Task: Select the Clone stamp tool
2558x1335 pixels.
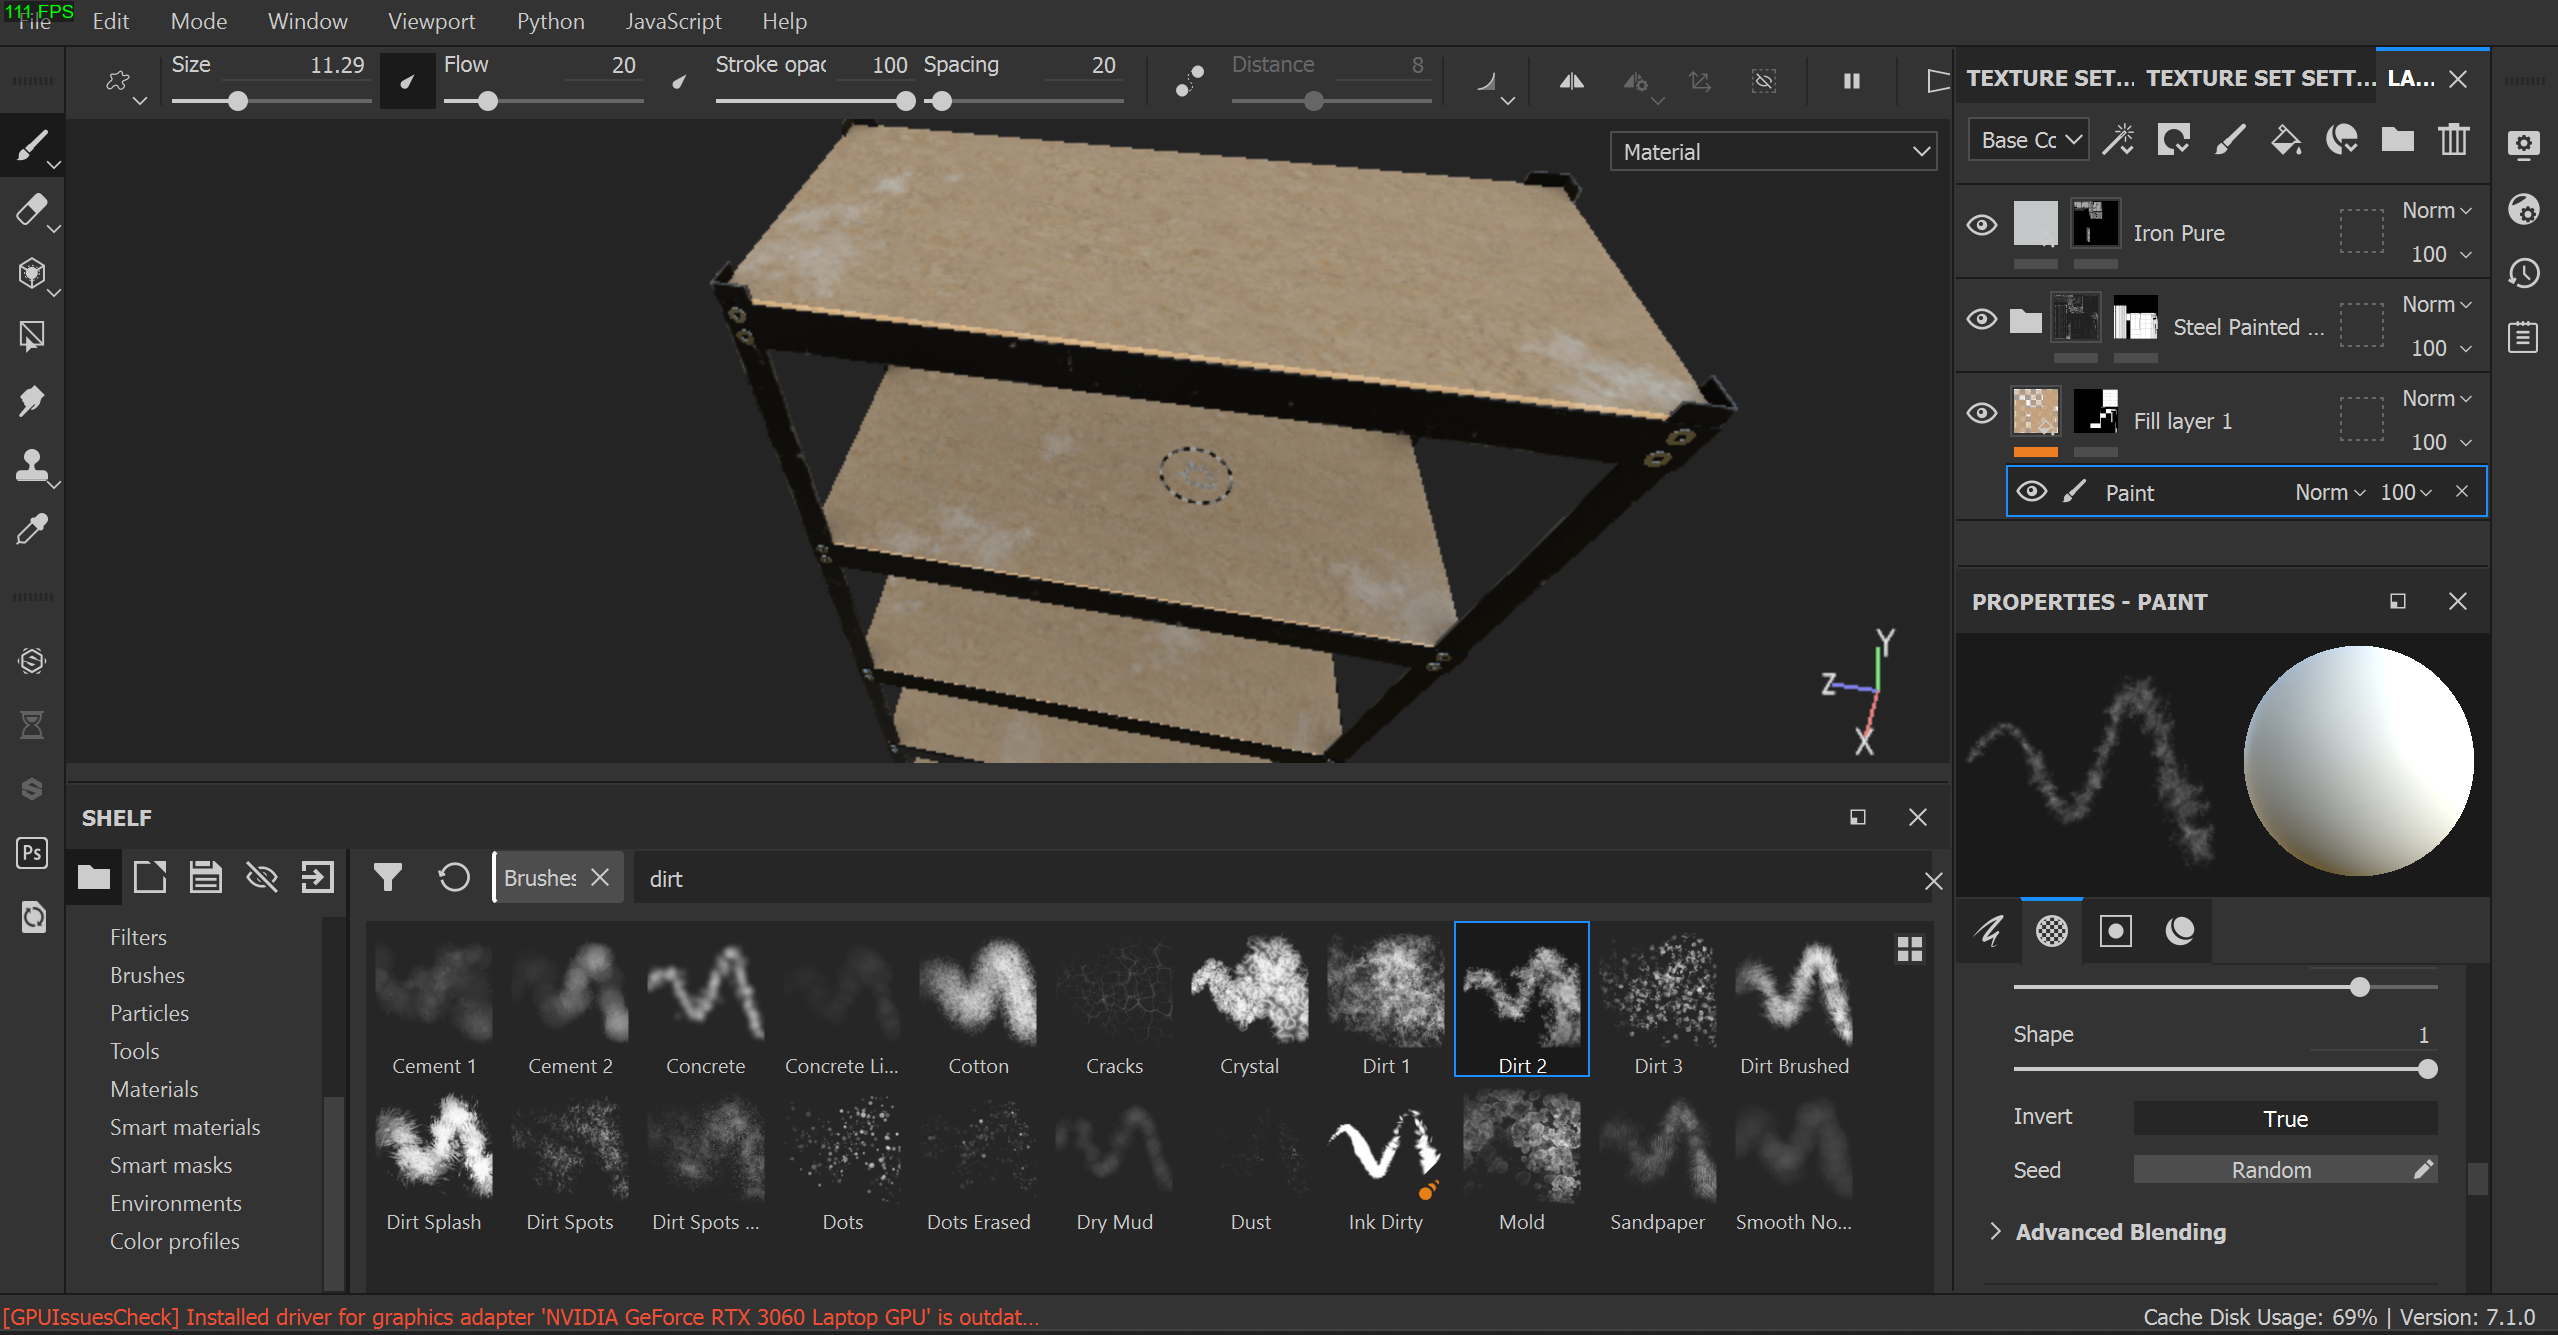Action: point(30,465)
